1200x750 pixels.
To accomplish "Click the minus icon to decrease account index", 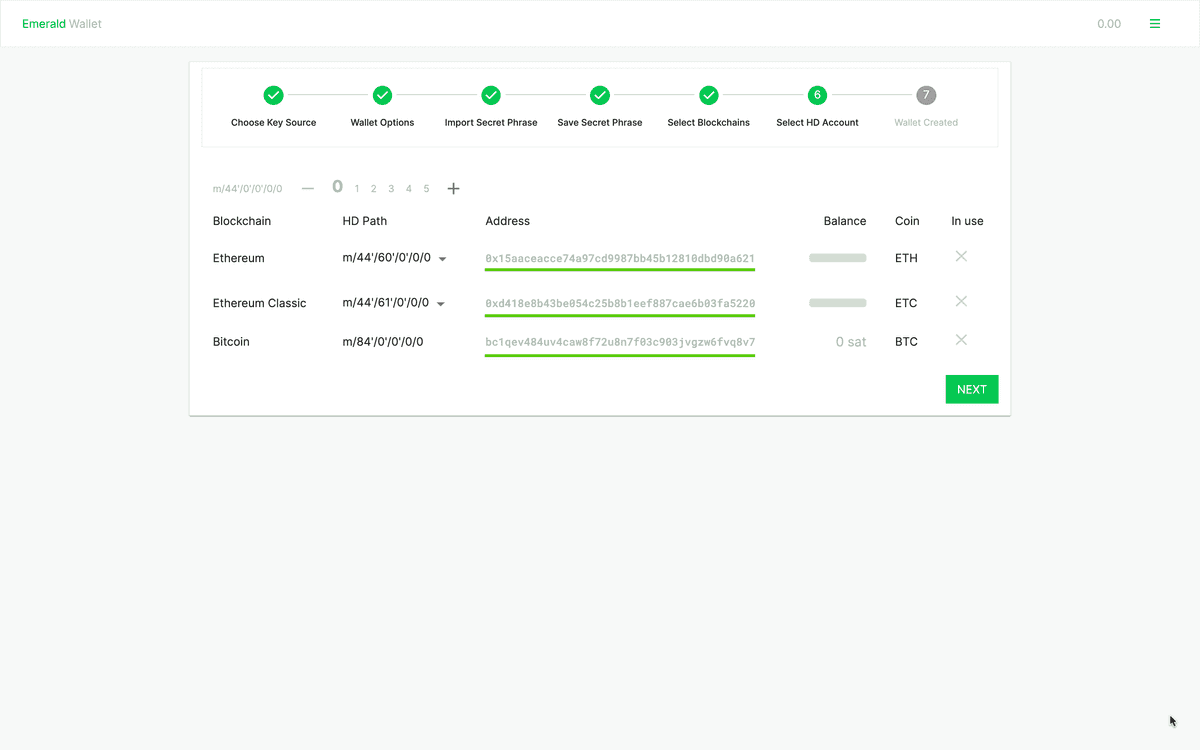I will 307,188.
